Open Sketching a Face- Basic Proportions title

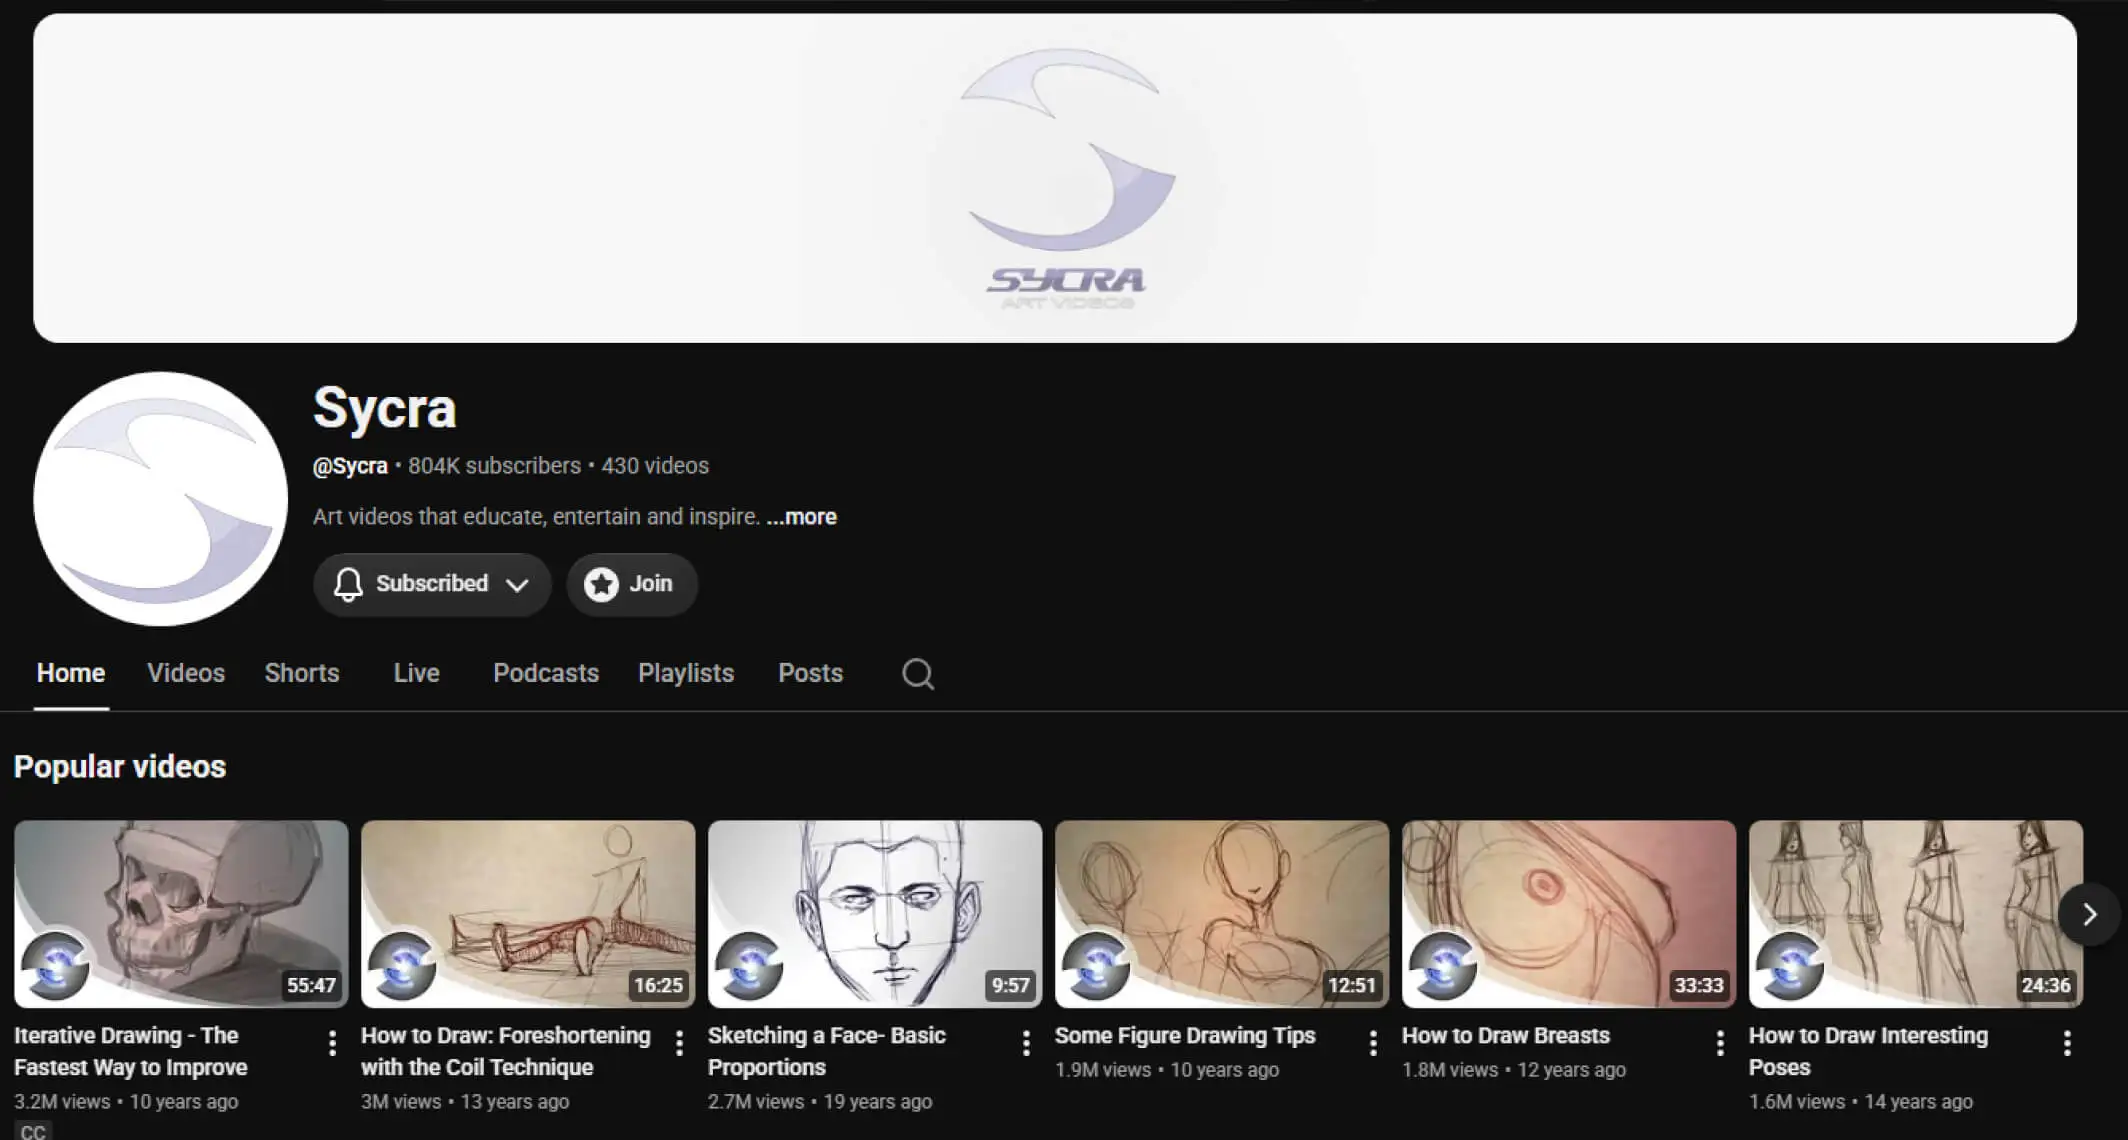coord(827,1051)
